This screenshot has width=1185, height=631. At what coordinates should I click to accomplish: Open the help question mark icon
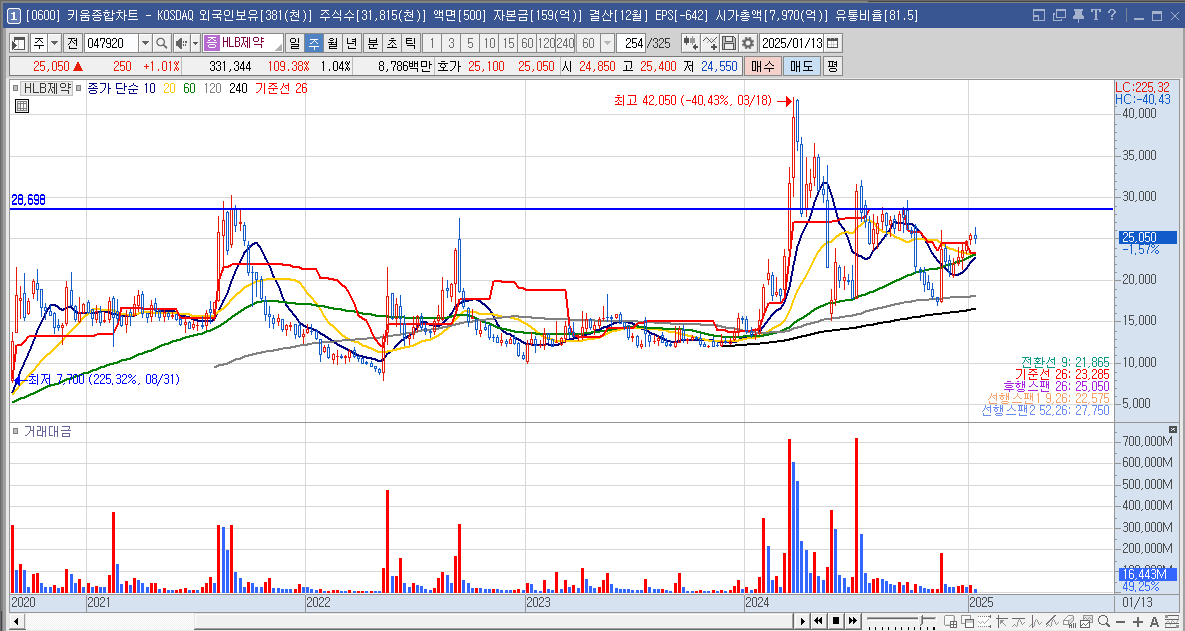(x=1112, y=14)
